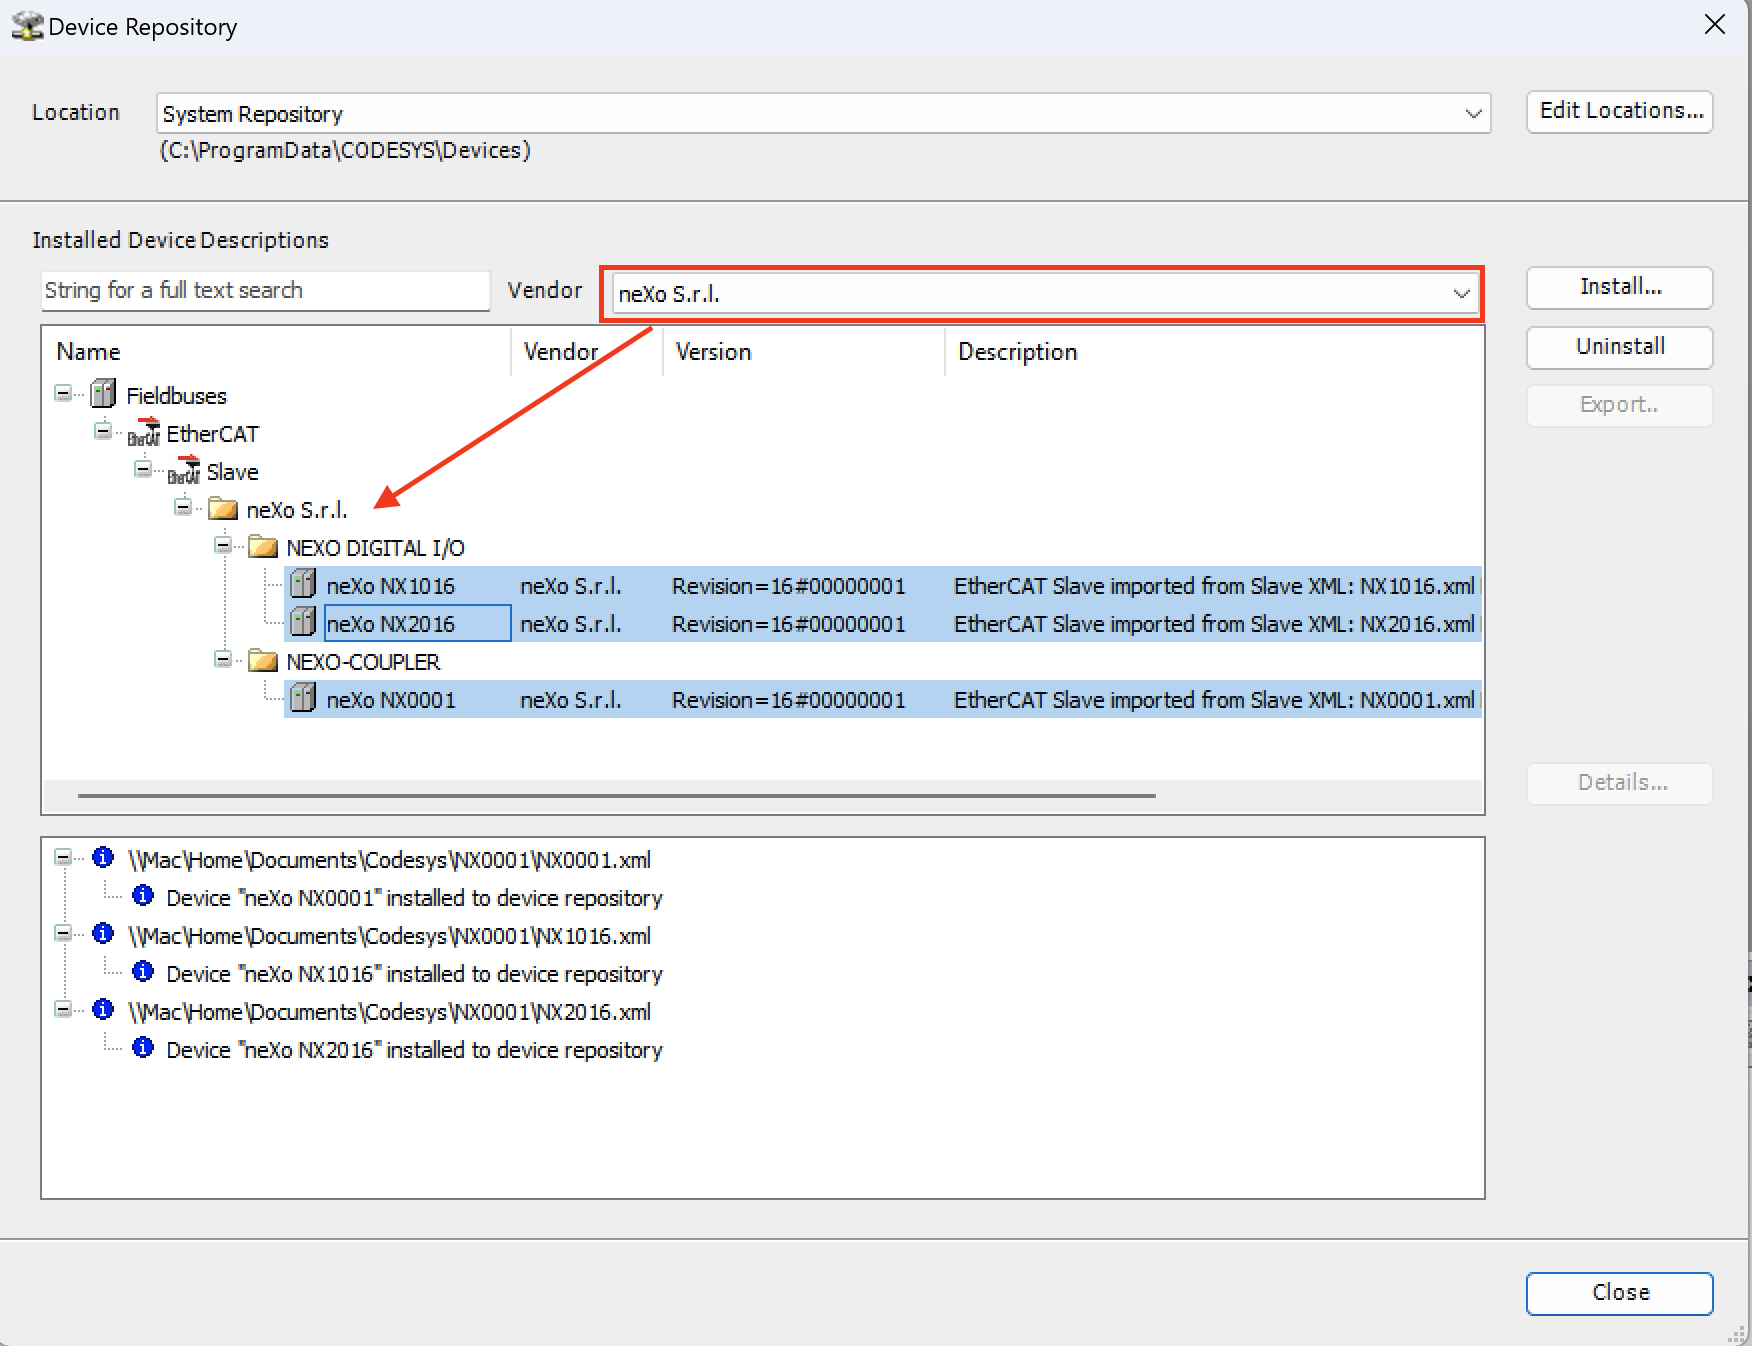This screenshot has height=1346, width=1752.
Task: Click the NX2016.xml description cell
Action: point(1215,624)
